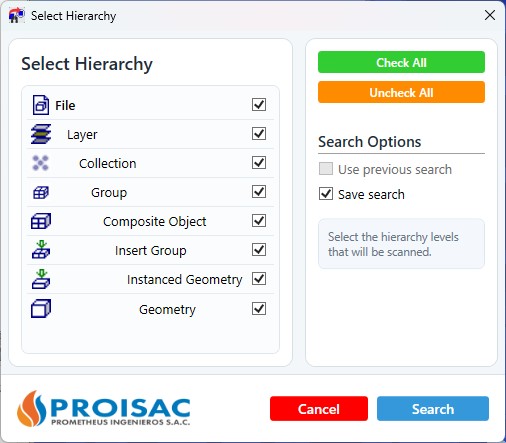Screen dimensions: 506x443
Task: Toggle the Composite Object checkbox
Action: (259, 221)
